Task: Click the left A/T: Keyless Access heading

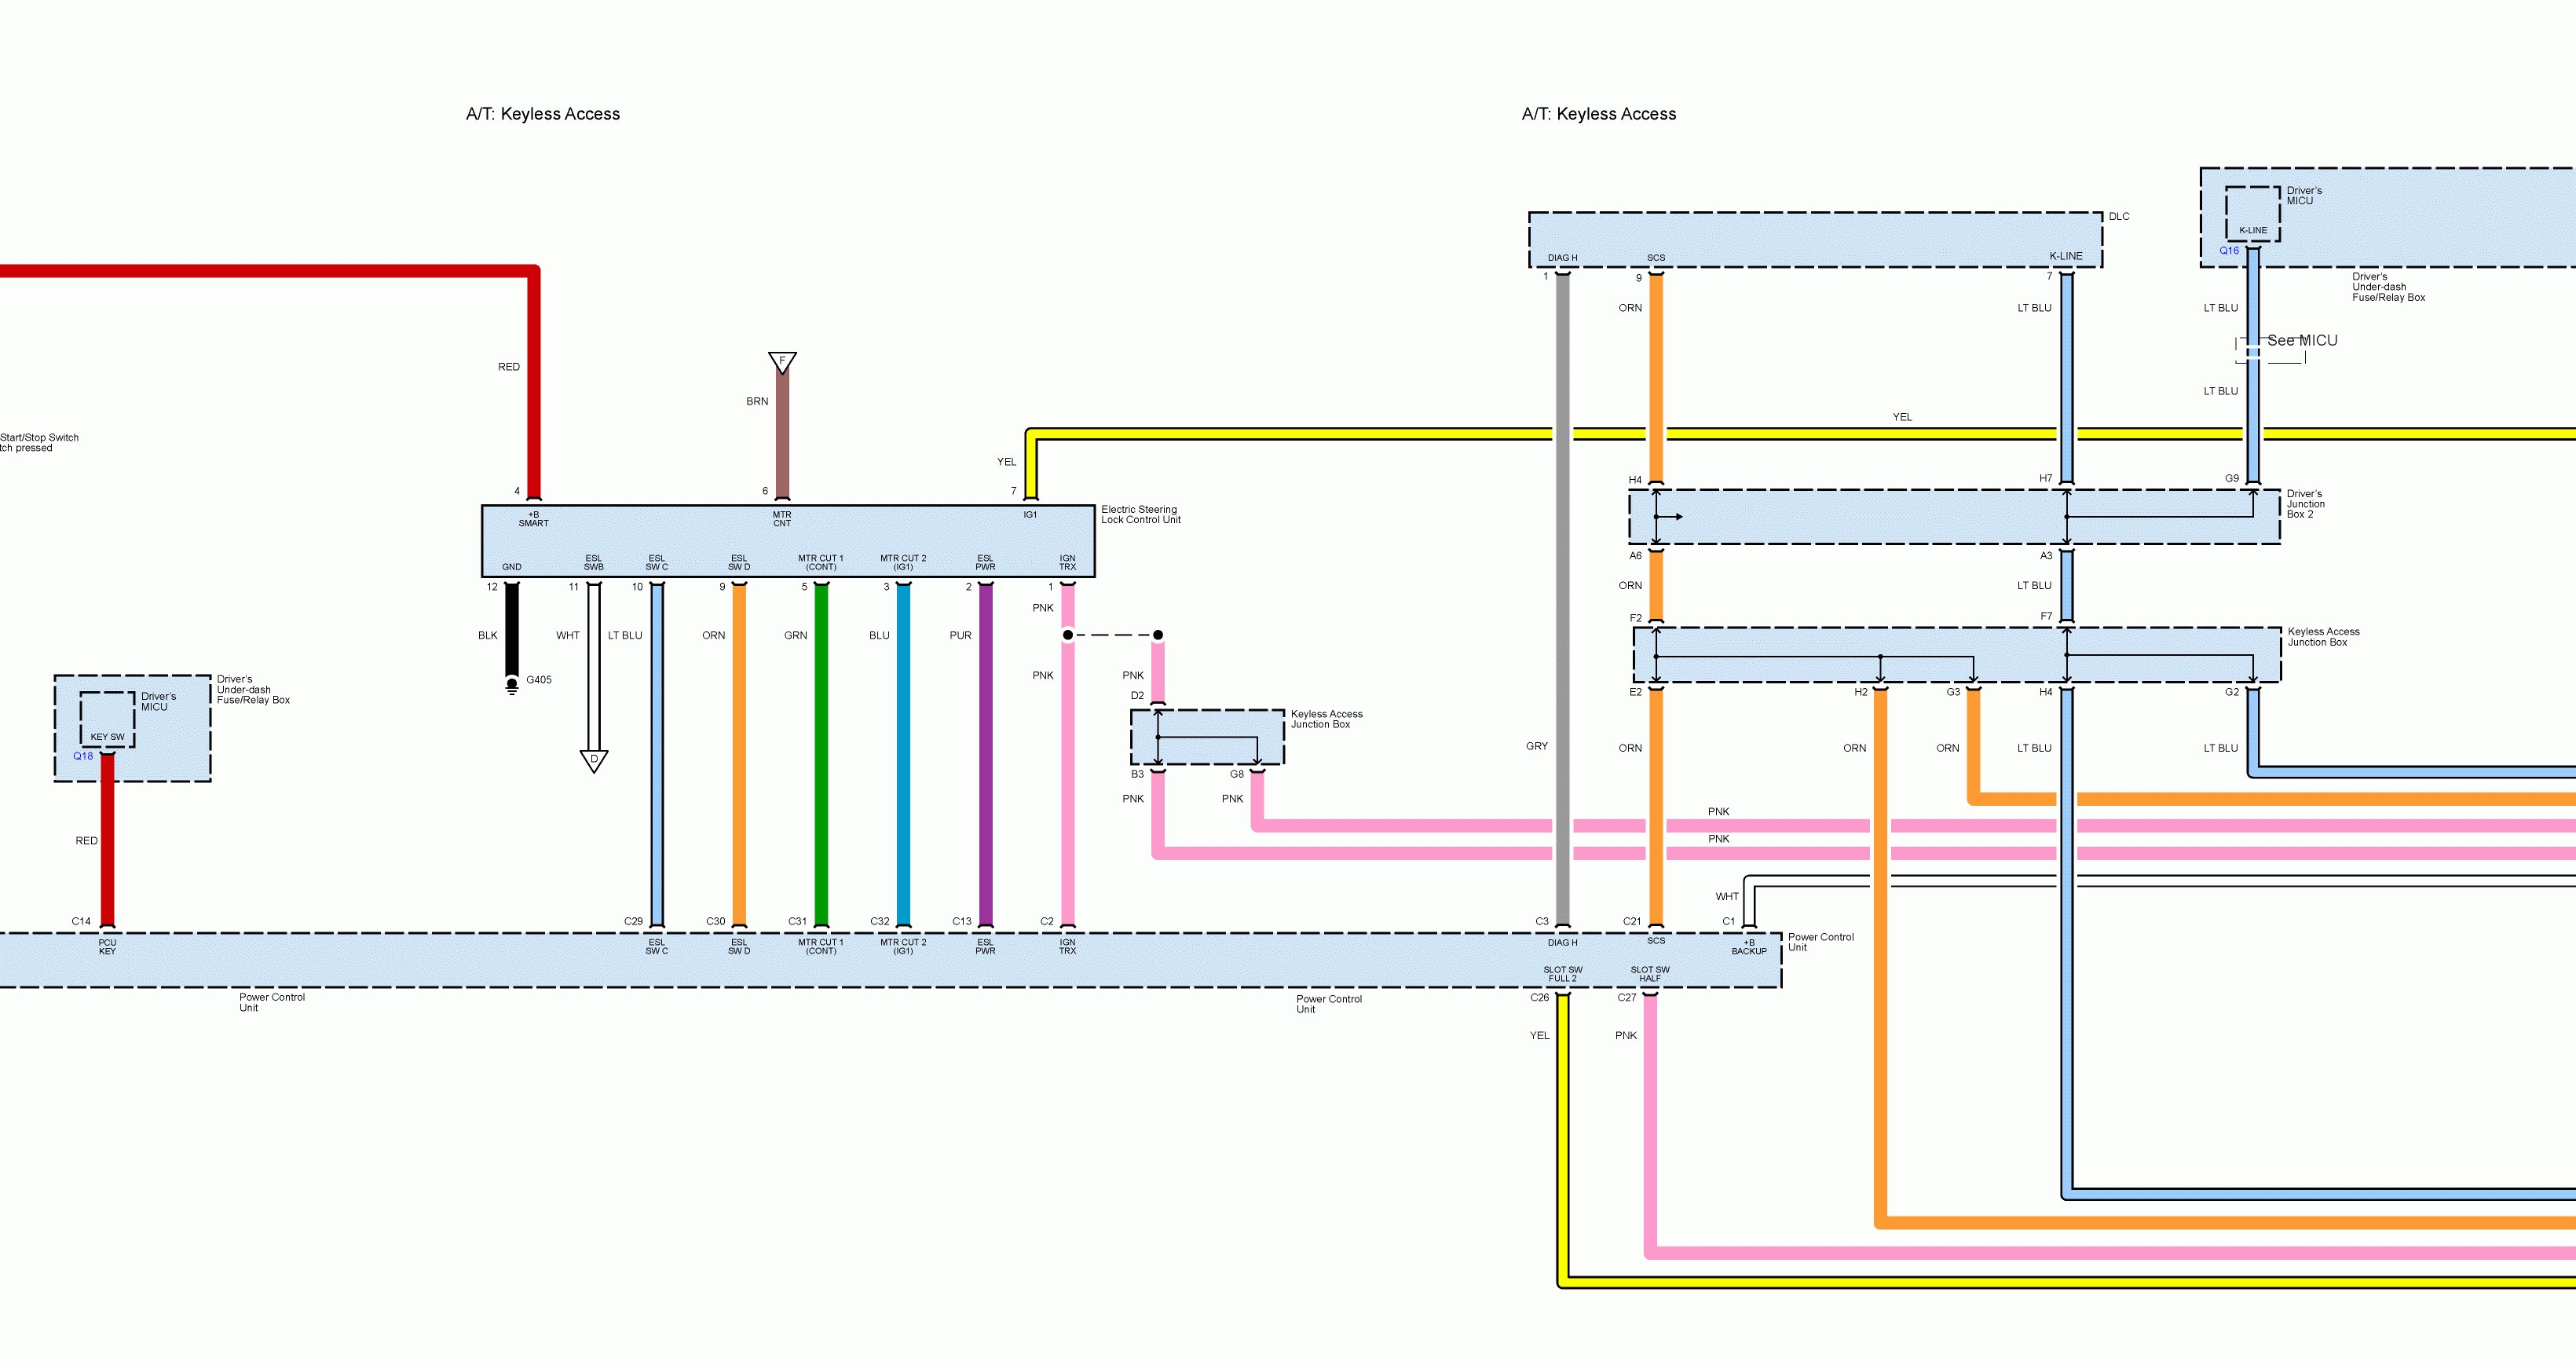Action: (543, 114)
